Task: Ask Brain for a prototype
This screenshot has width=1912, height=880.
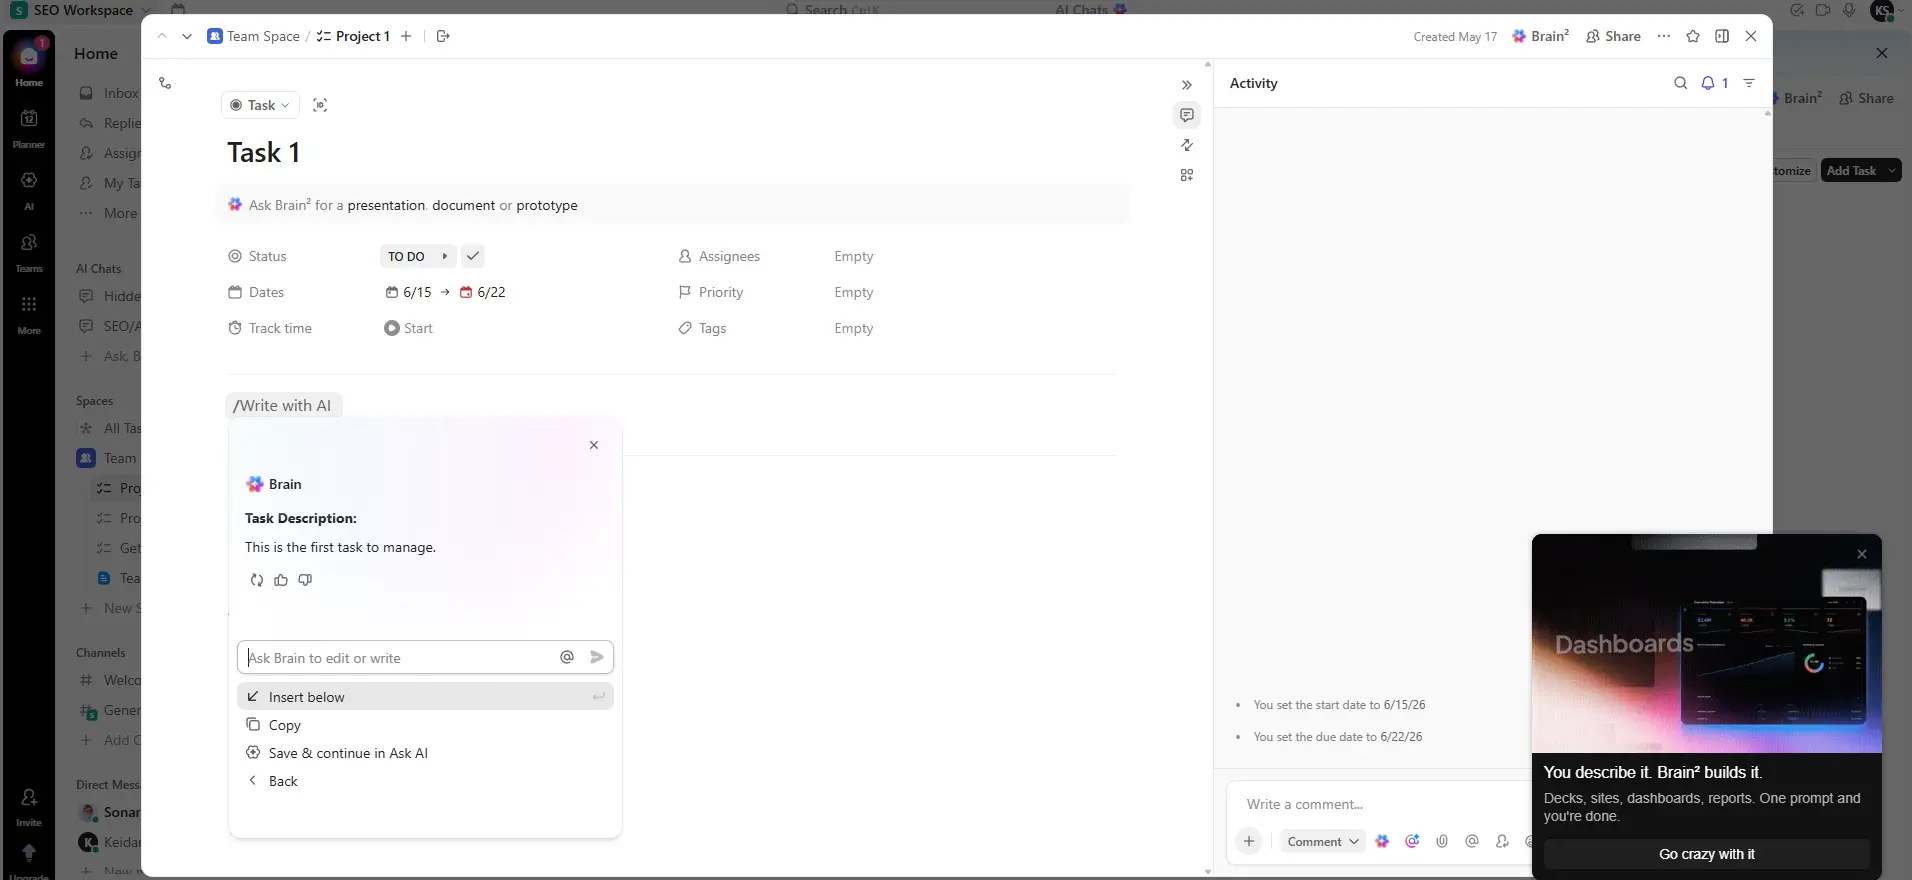Action: (547, 205)
